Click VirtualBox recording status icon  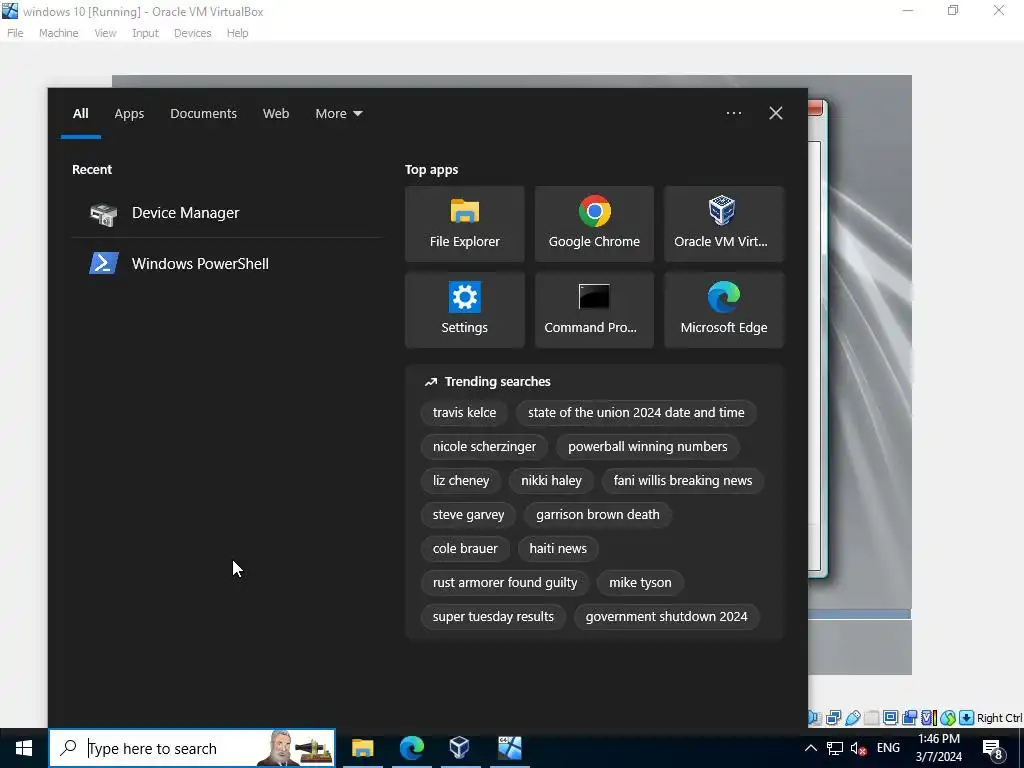tap(909, 718)
